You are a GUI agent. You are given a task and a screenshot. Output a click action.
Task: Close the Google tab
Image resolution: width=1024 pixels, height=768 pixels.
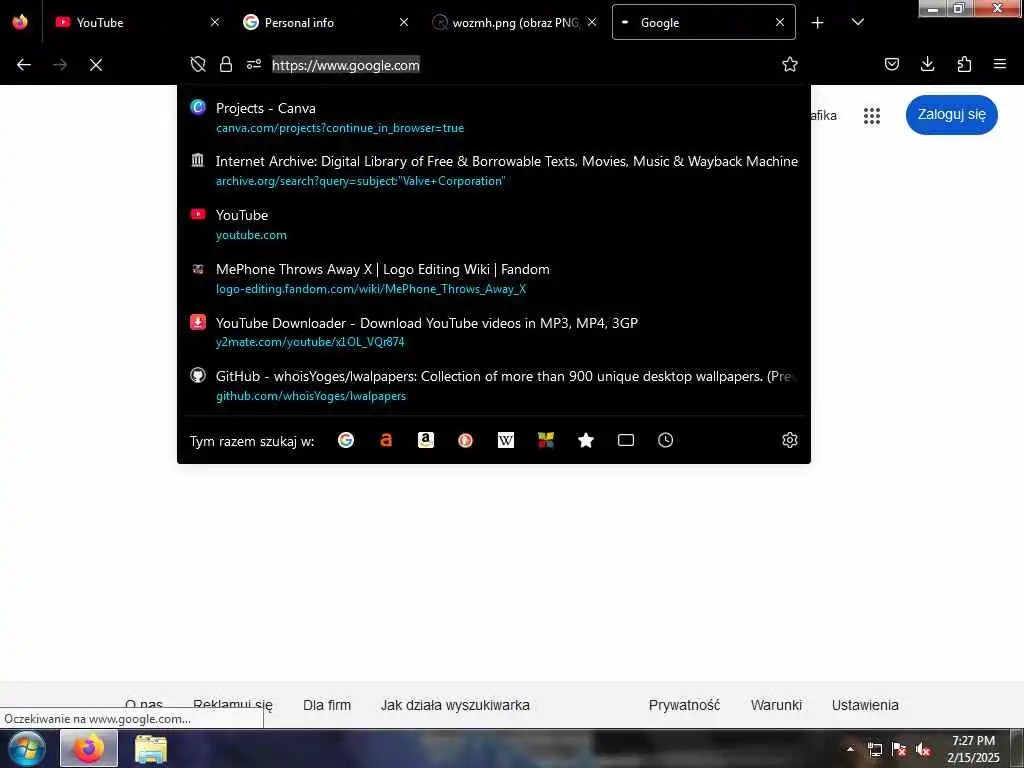(780, 22)
